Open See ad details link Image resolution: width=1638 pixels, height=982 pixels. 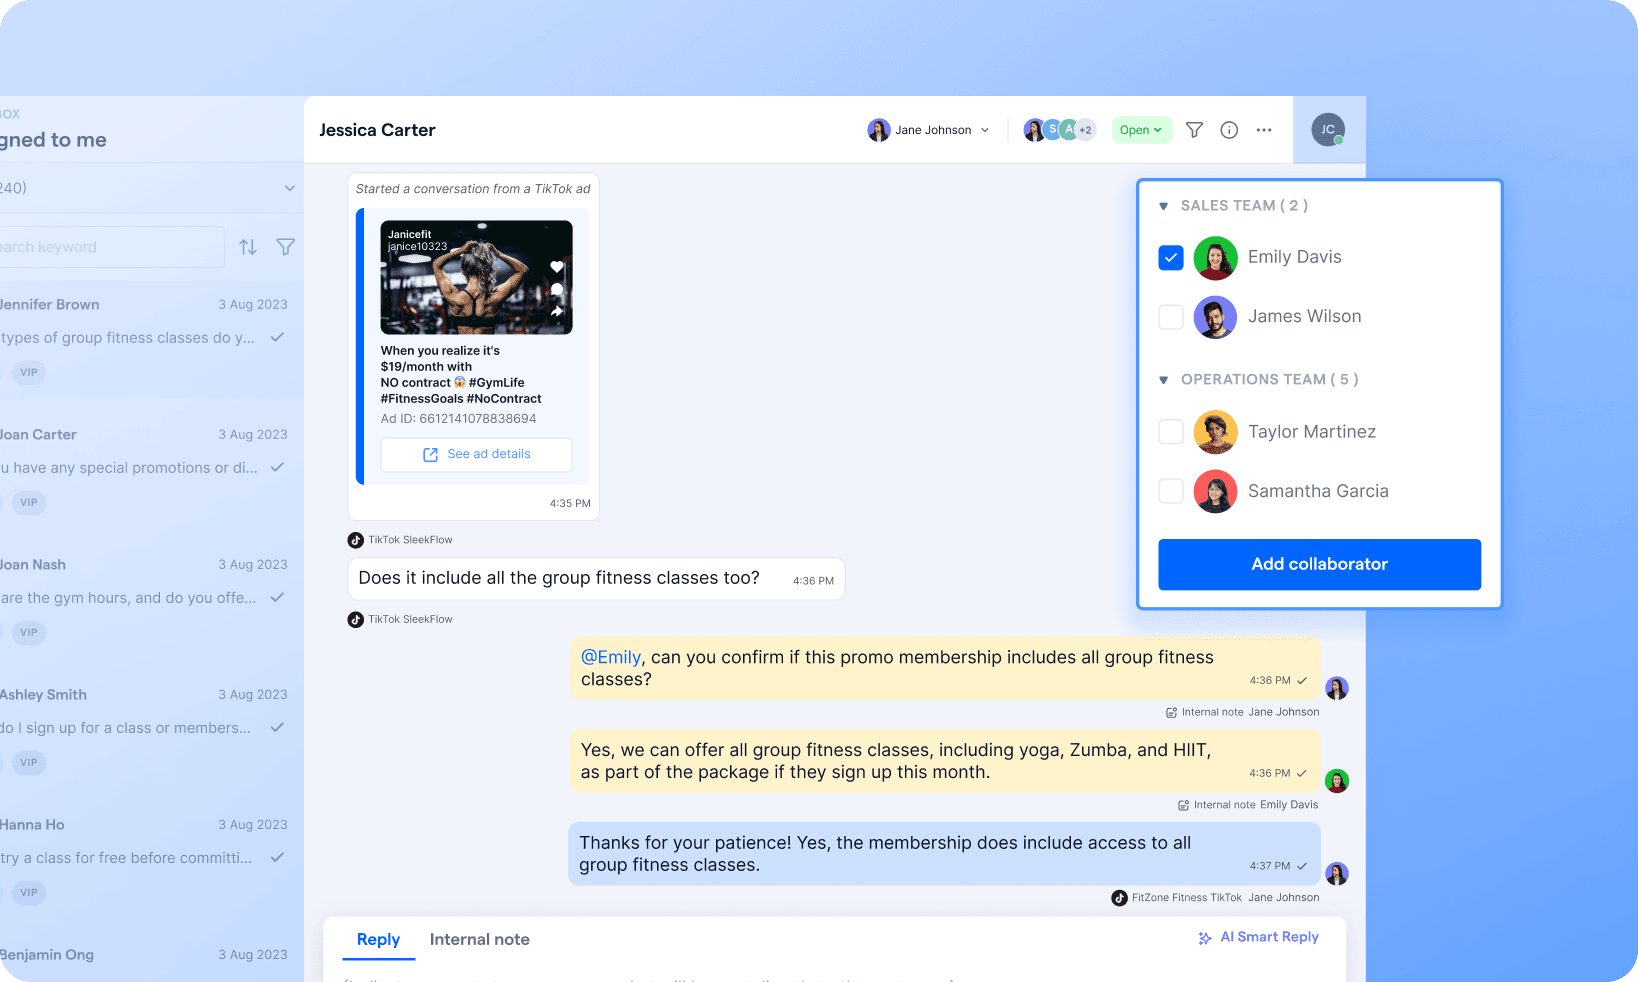(476, 454)
